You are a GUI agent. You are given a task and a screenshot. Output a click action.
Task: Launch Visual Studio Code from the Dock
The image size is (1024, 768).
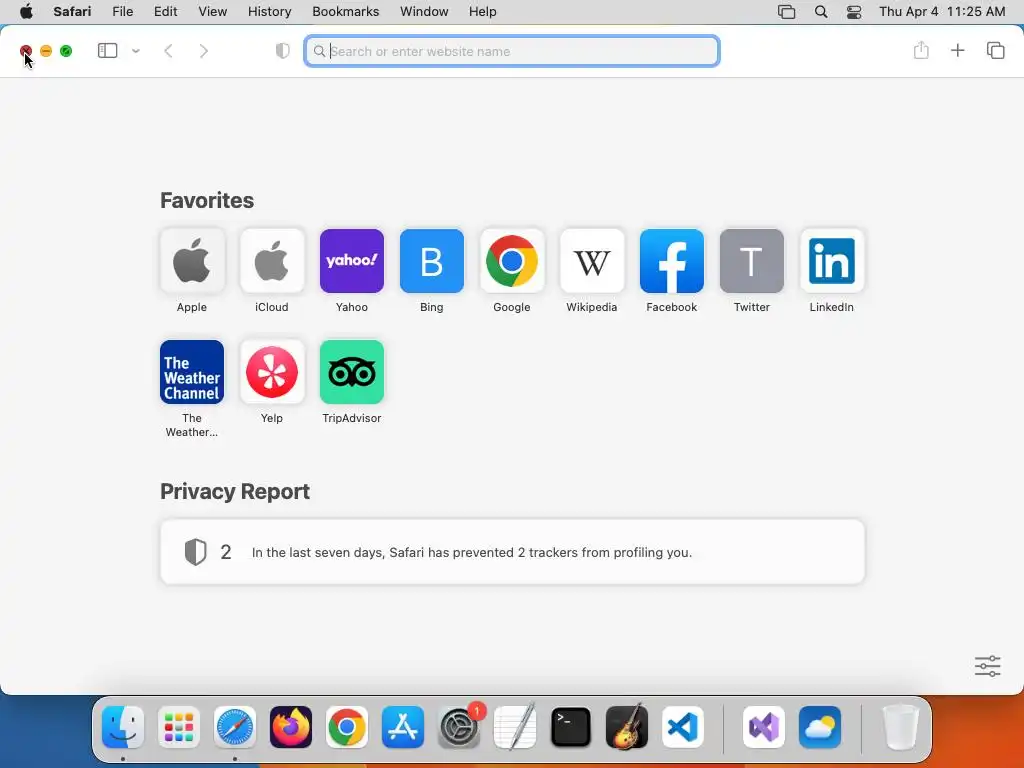(x=682, y=726)
